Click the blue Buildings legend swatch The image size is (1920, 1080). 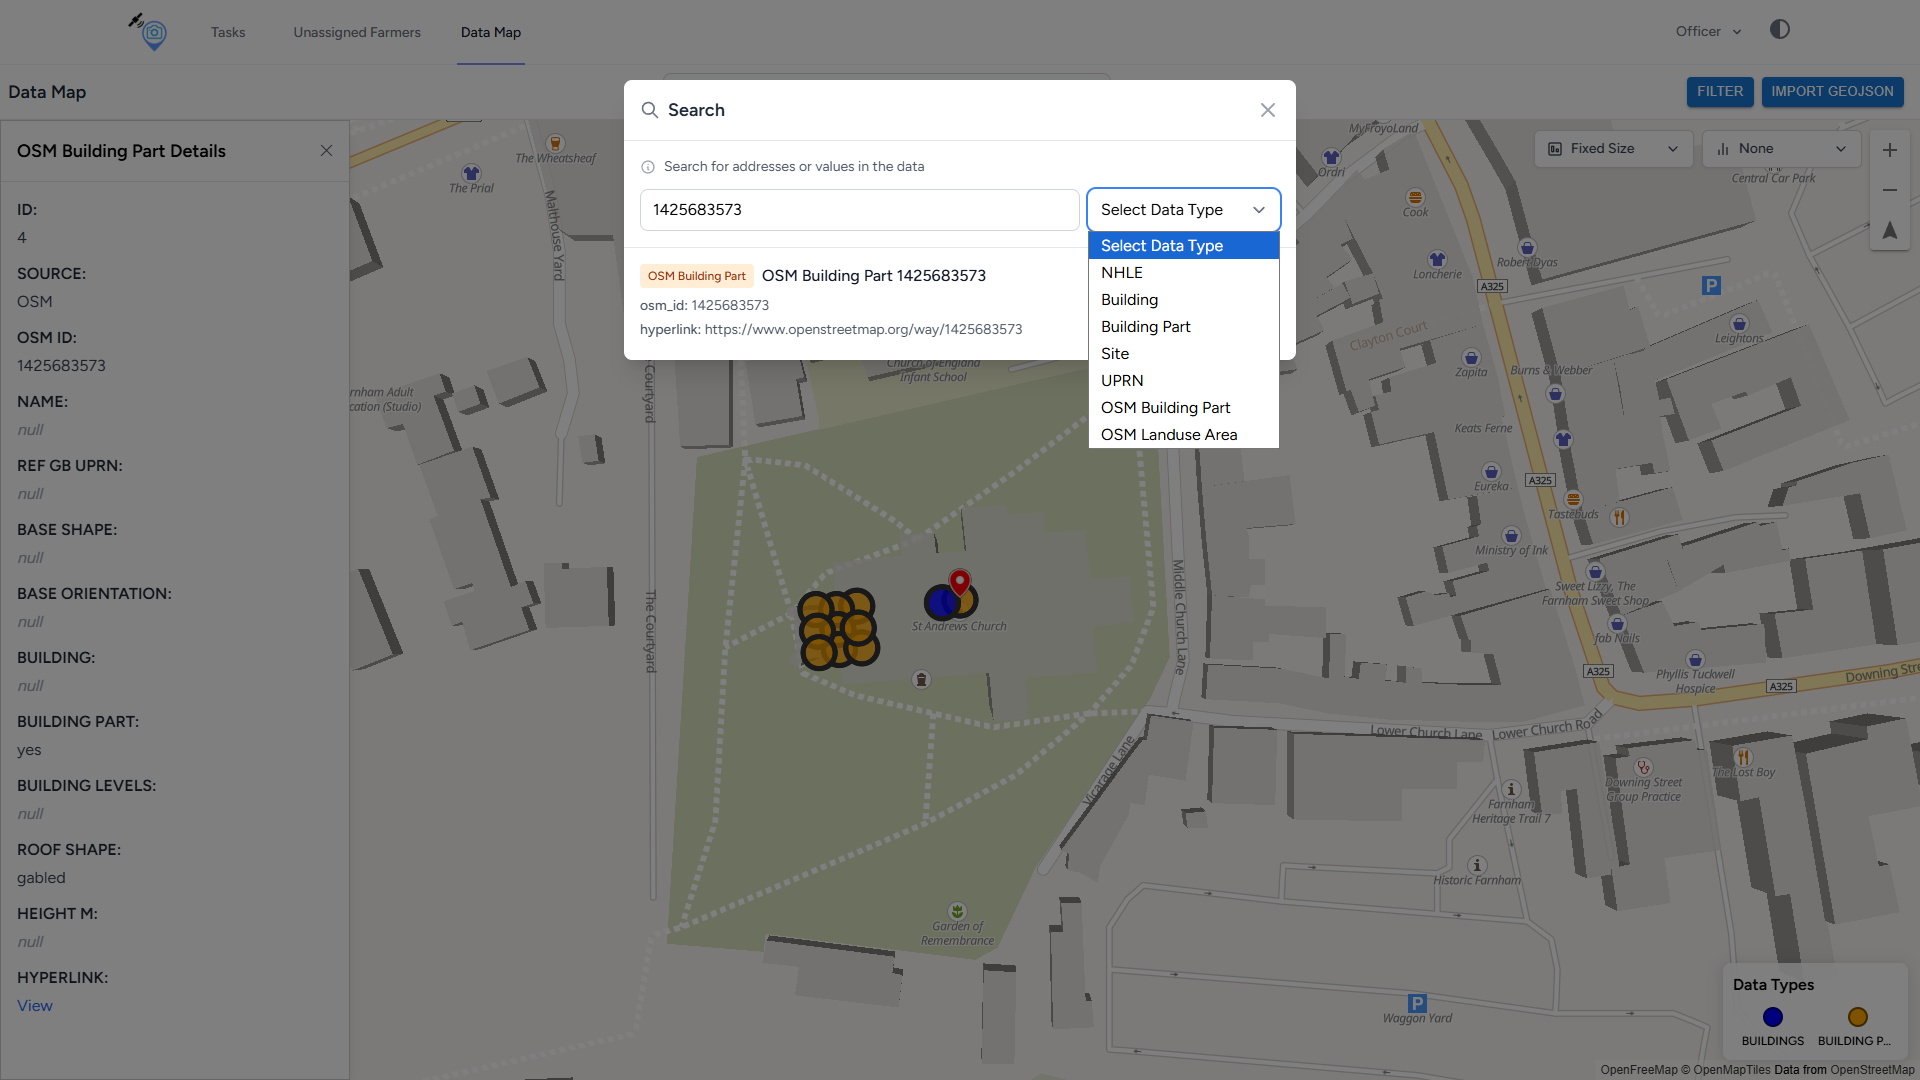click(x=1772, y=1017)
